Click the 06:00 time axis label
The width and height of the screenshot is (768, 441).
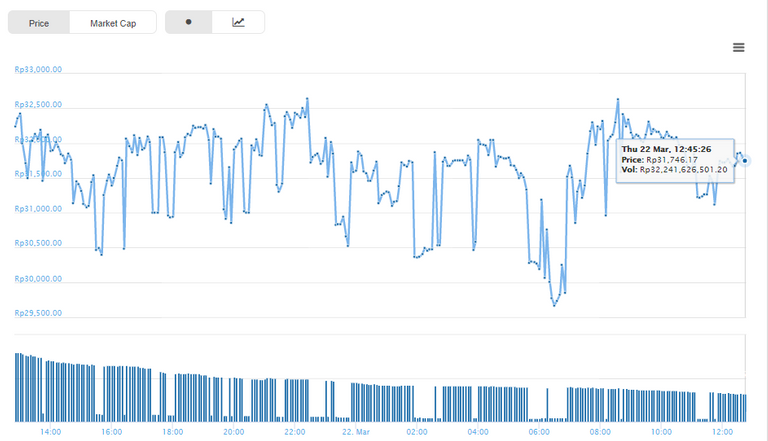(539, 432)
